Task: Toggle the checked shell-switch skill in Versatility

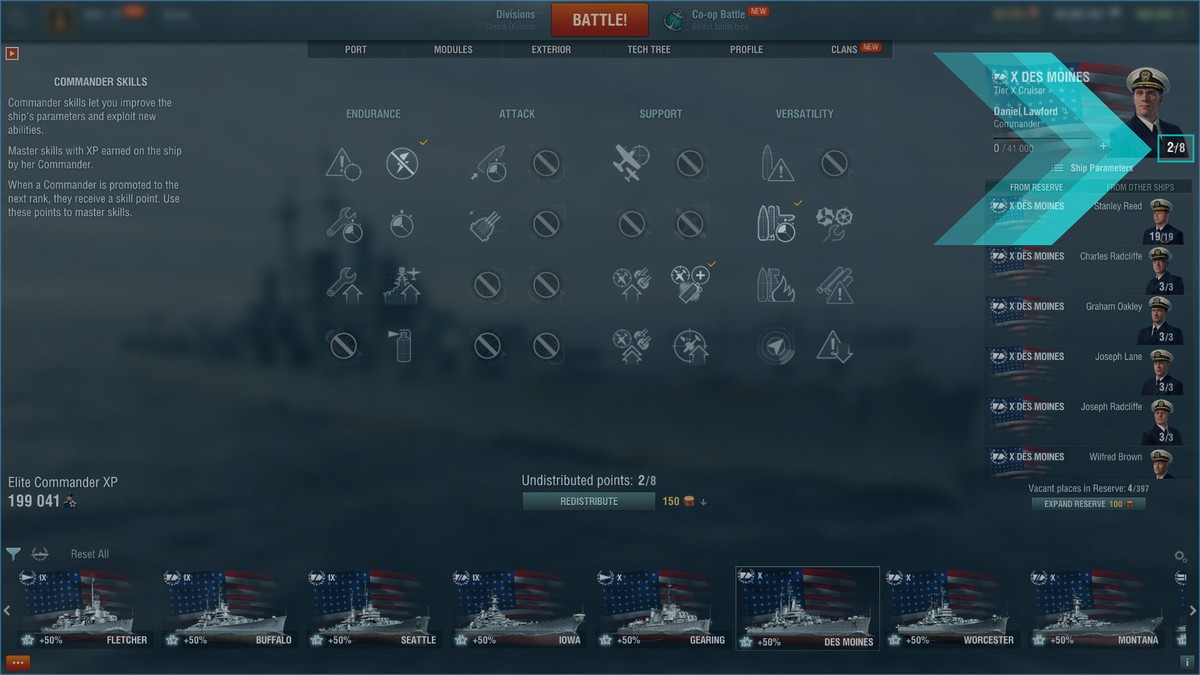Action: (x=775, y=224)
